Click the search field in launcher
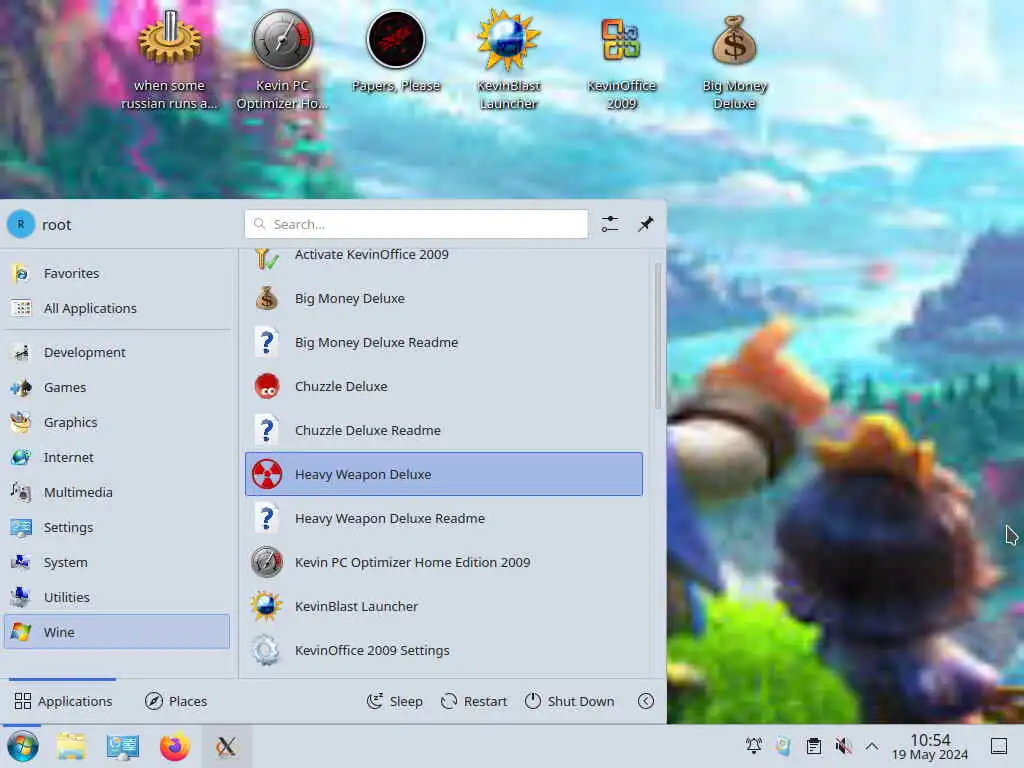Image resolution: width=1024 pixels, height=768 pixels. pyautogui.click(x=416, y=224)
